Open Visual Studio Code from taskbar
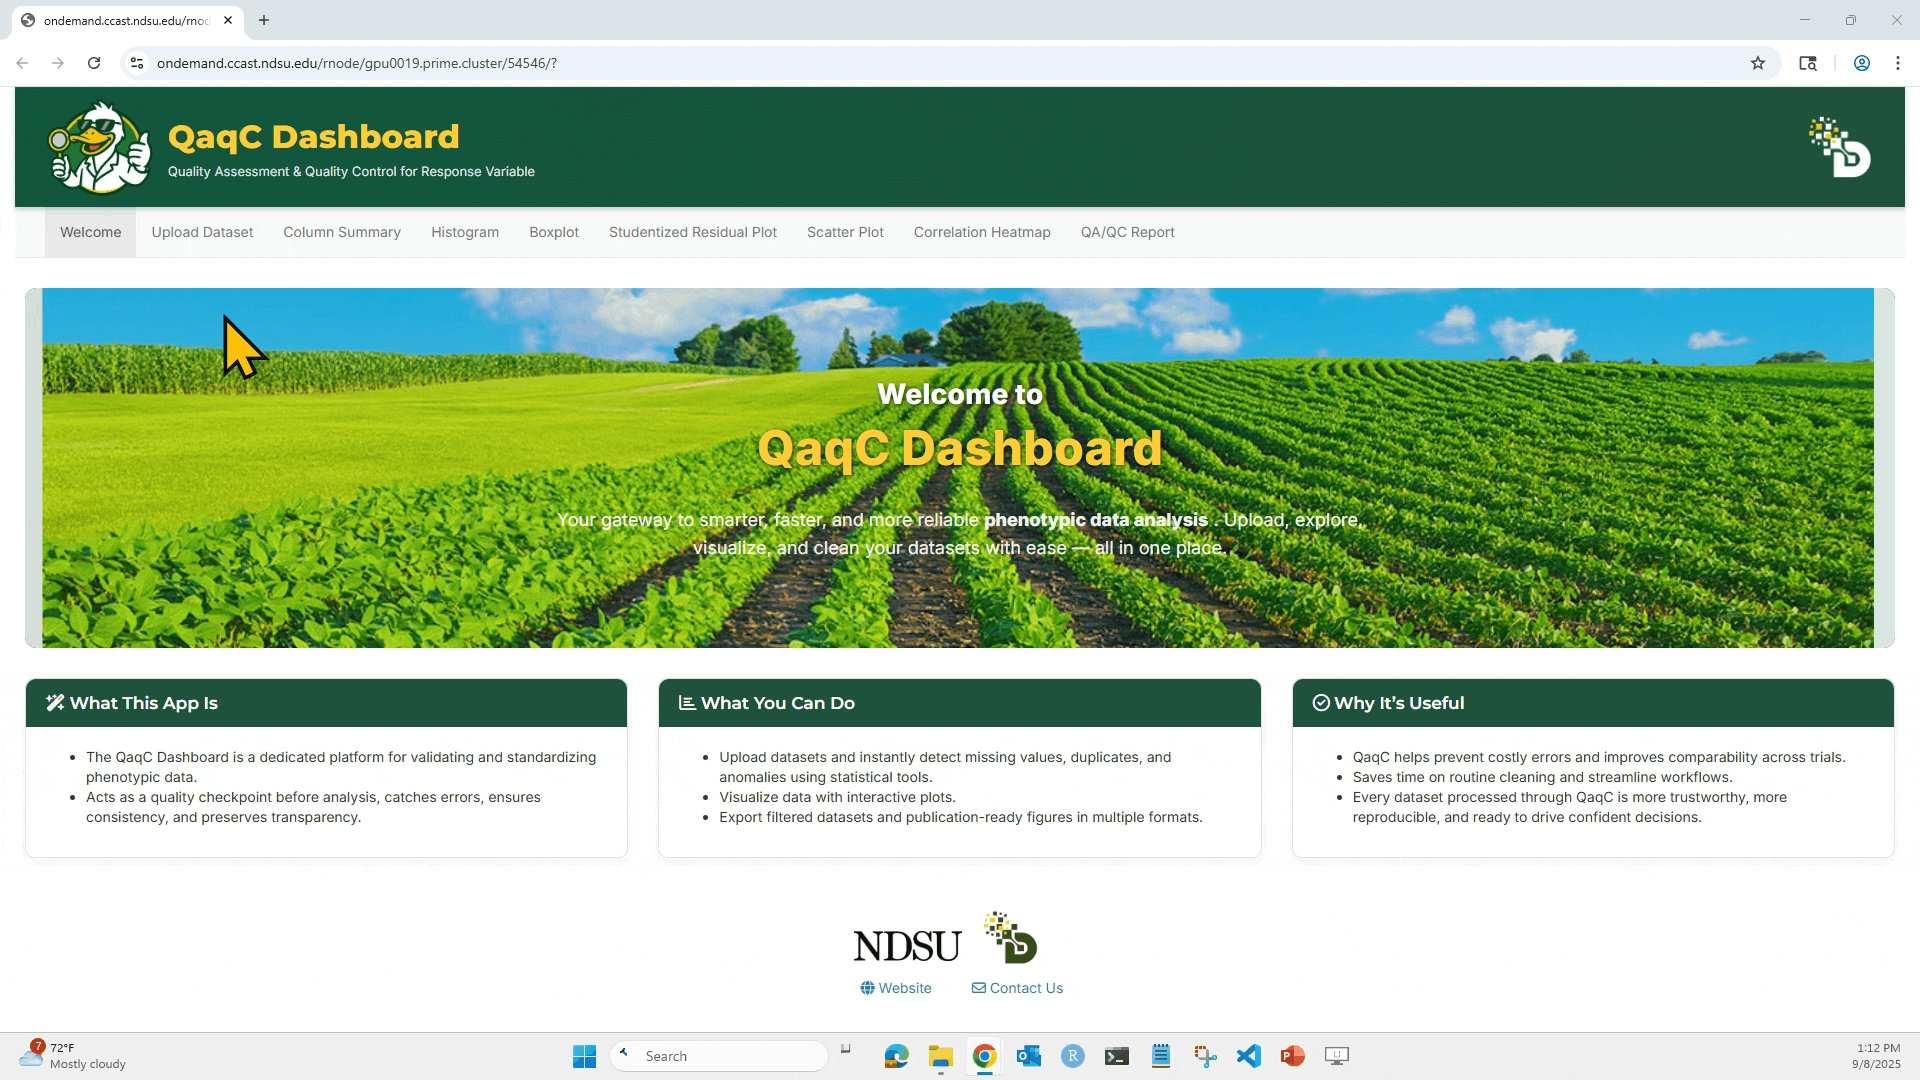Image resolution: width=1920 pixels, height=1080 pixels. 1248,1056
